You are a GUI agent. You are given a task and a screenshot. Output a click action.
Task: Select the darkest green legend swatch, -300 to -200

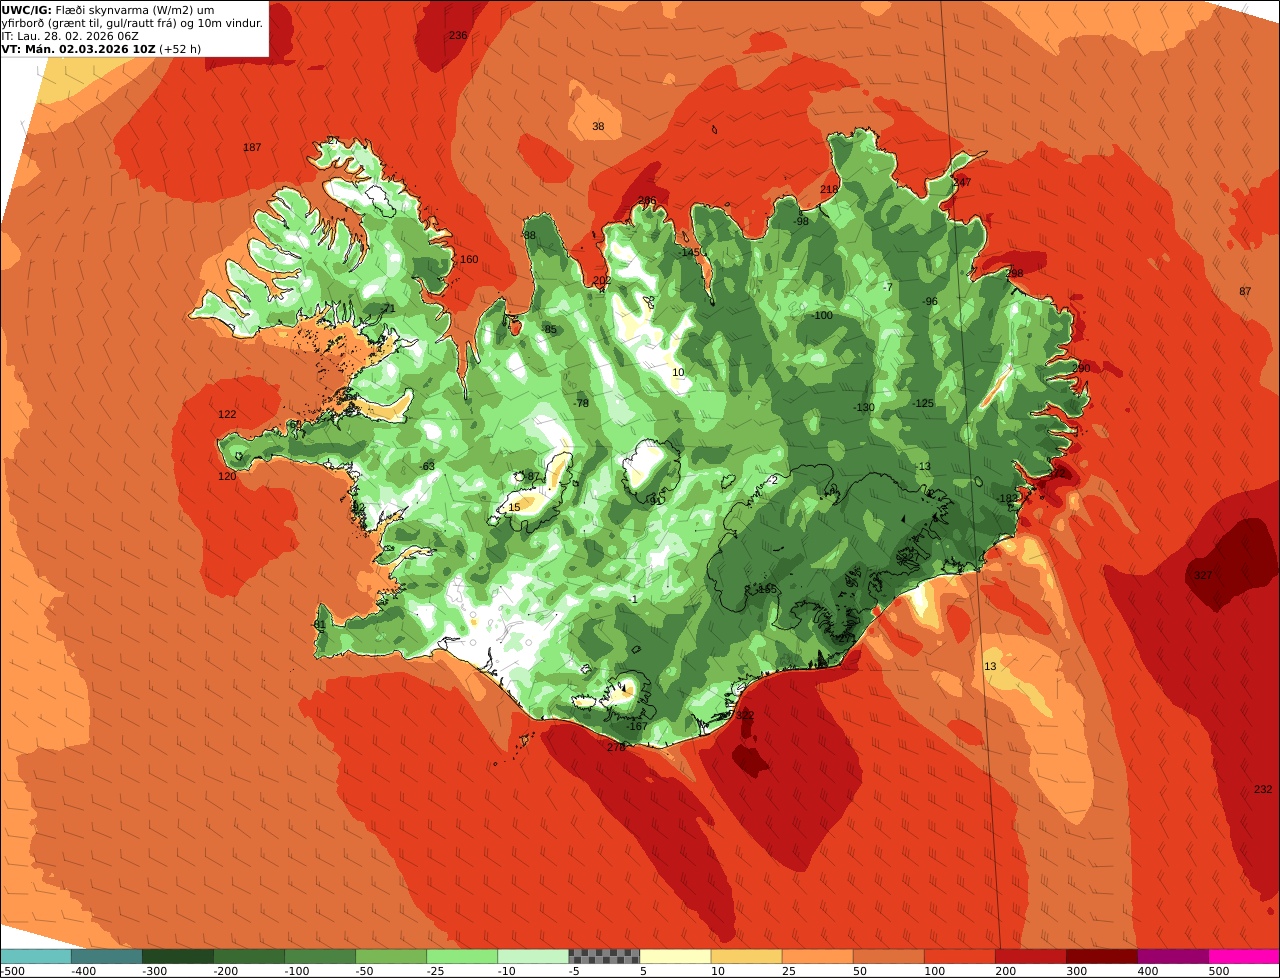tap(178, 957)
